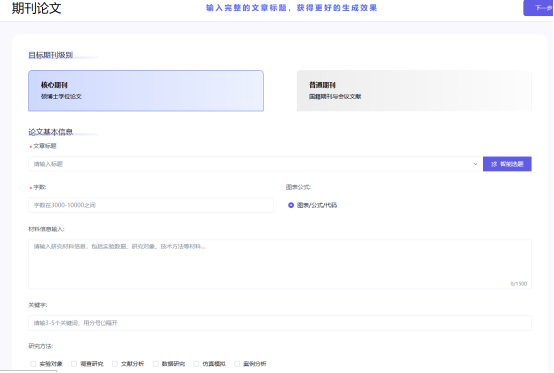
Task: Click the purple 智能选题 button
Action: (x=507, y=164)
